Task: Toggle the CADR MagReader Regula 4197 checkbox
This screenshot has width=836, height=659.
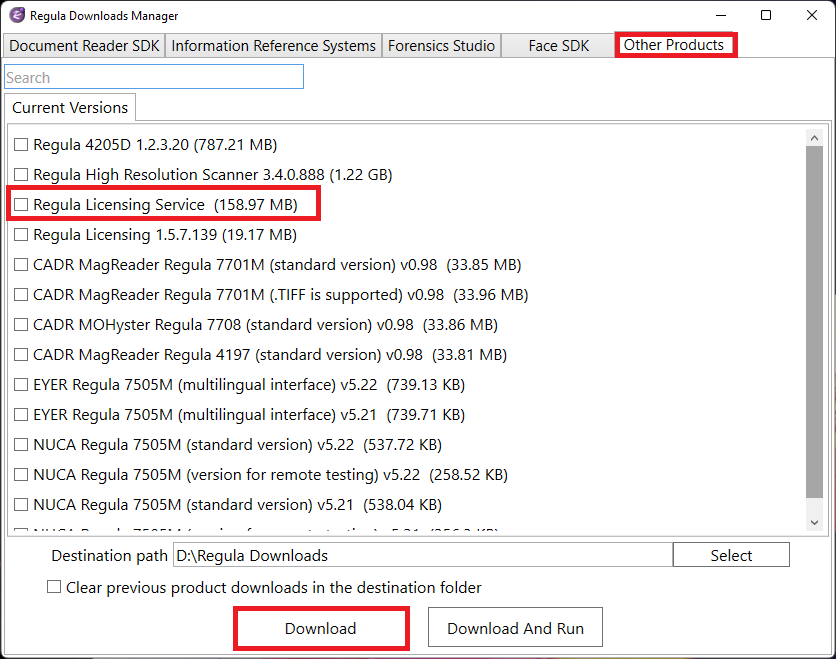Action: pos(21,355)
